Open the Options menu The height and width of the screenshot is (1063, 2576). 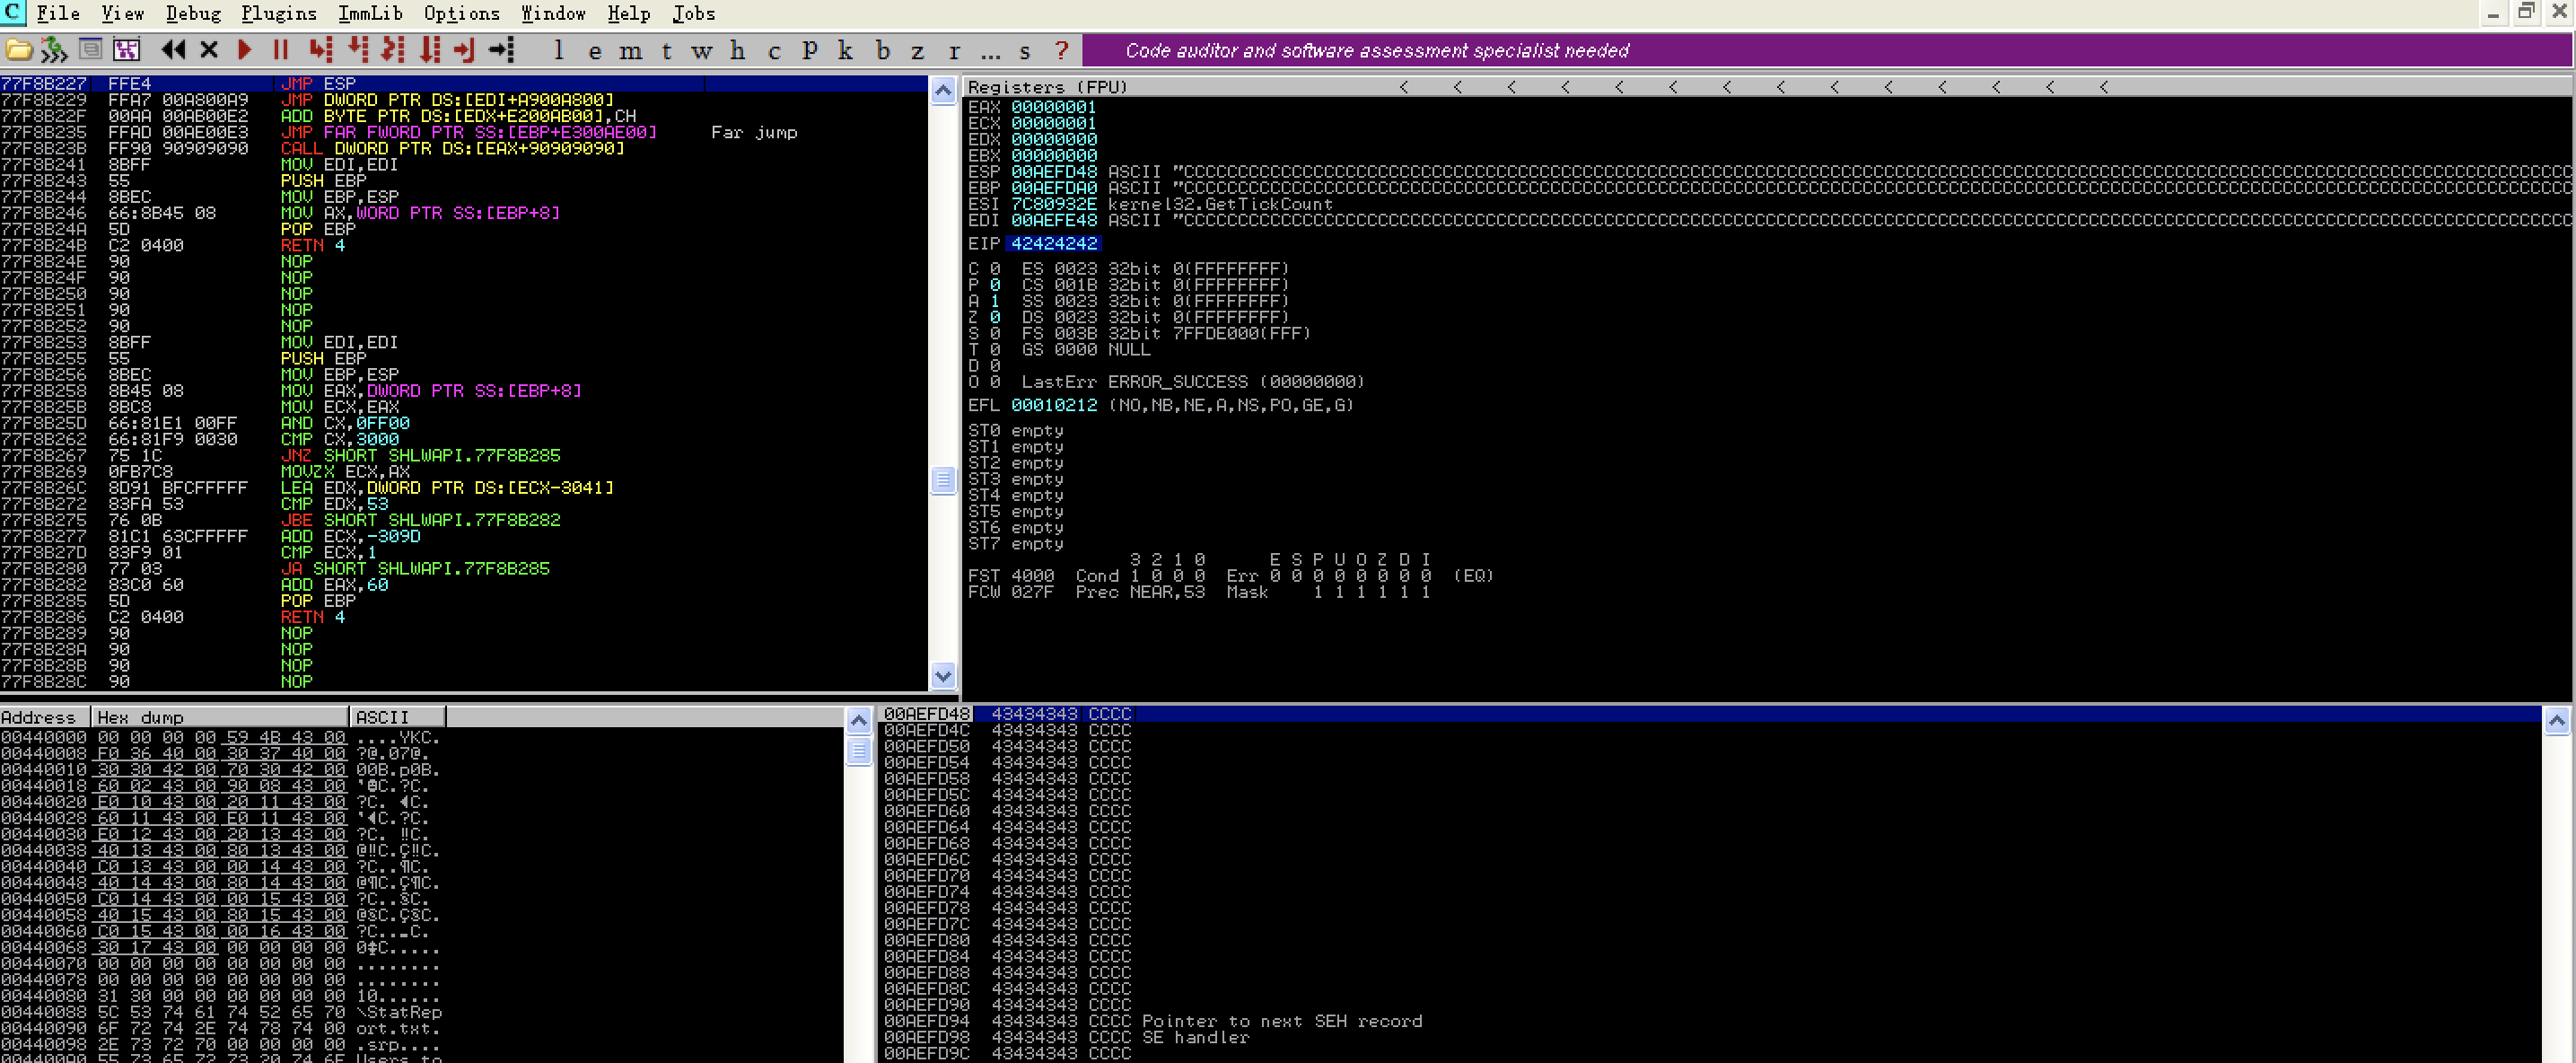[461, 13]
